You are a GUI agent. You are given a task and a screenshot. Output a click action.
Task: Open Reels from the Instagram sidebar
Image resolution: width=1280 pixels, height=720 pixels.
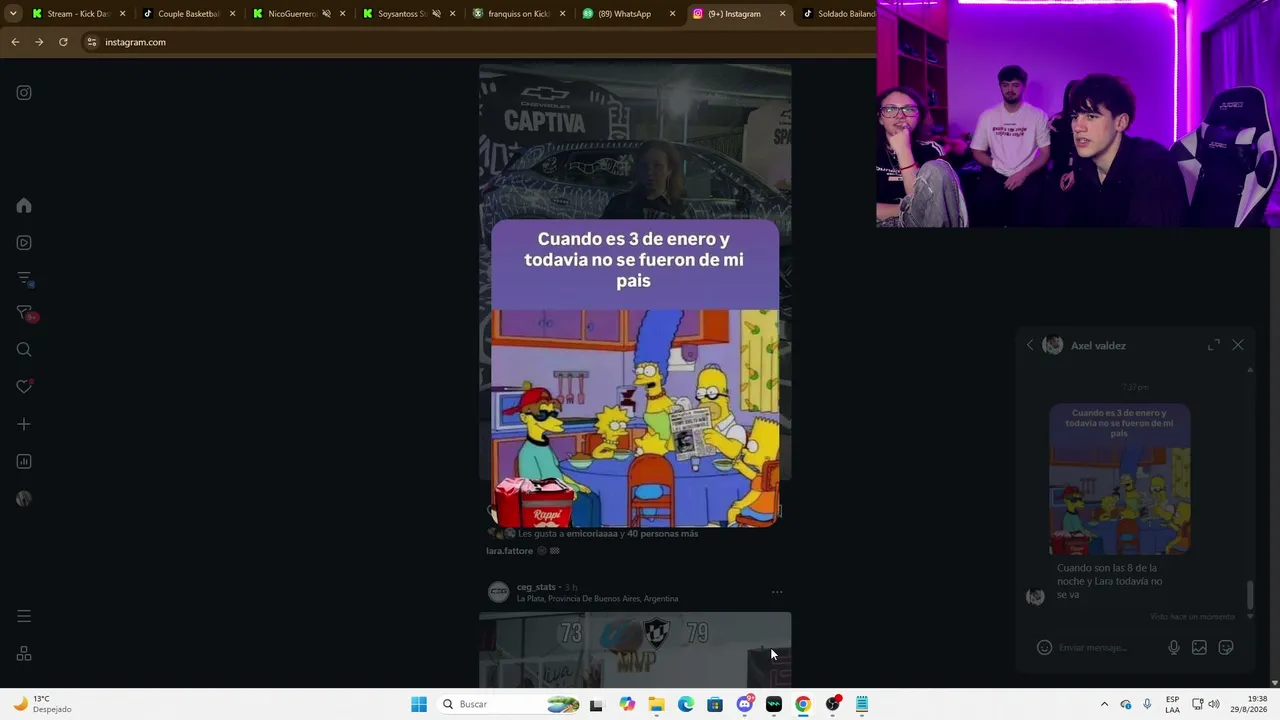(x=24, y=242)
